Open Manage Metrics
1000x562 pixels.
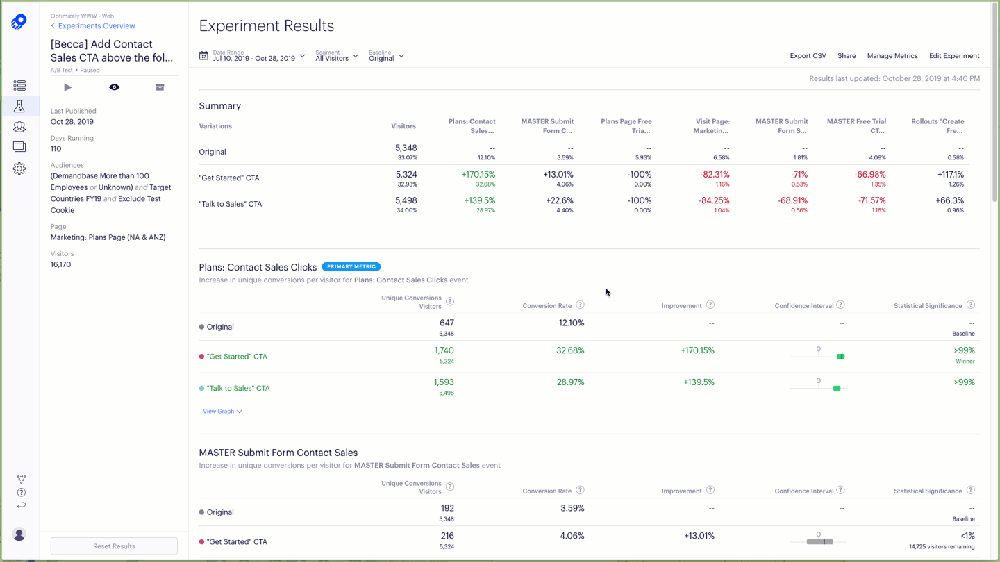pos(892,56)
